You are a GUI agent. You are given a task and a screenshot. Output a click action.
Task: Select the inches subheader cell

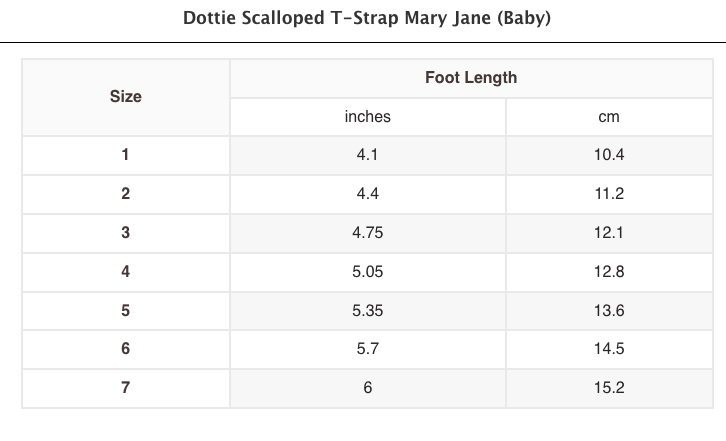[x=367, y=117]
